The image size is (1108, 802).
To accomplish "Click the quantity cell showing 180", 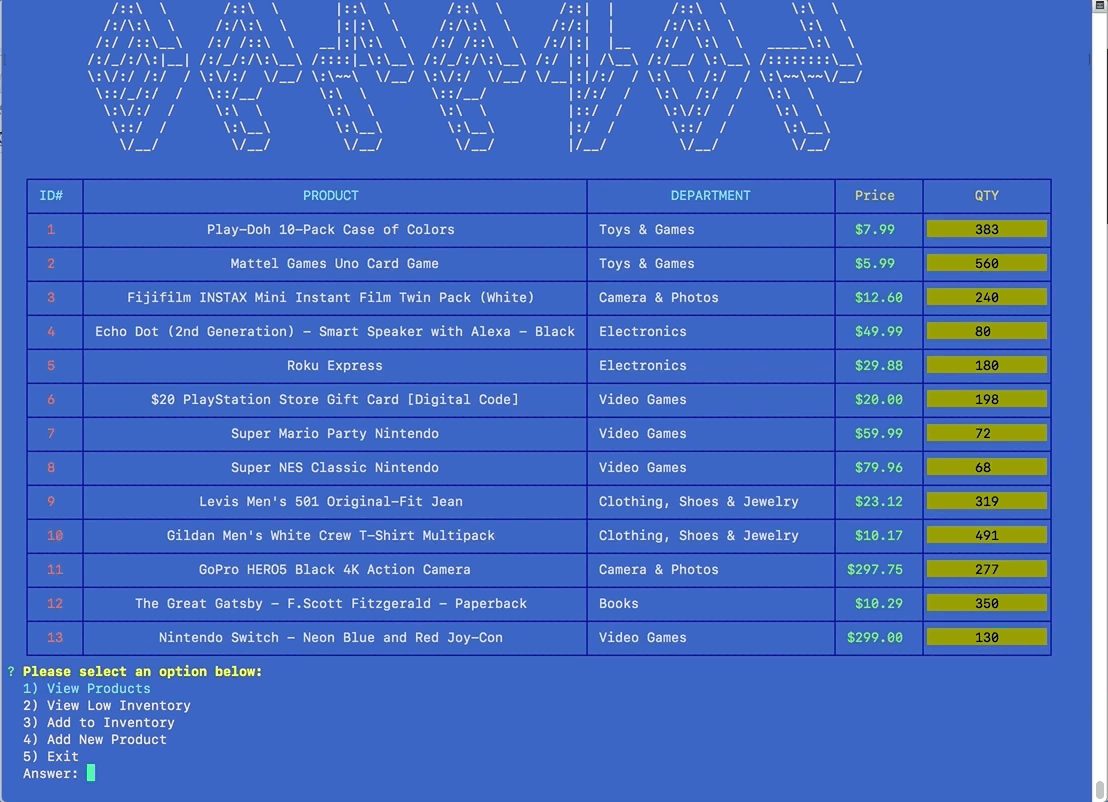I will coord(986,365).
